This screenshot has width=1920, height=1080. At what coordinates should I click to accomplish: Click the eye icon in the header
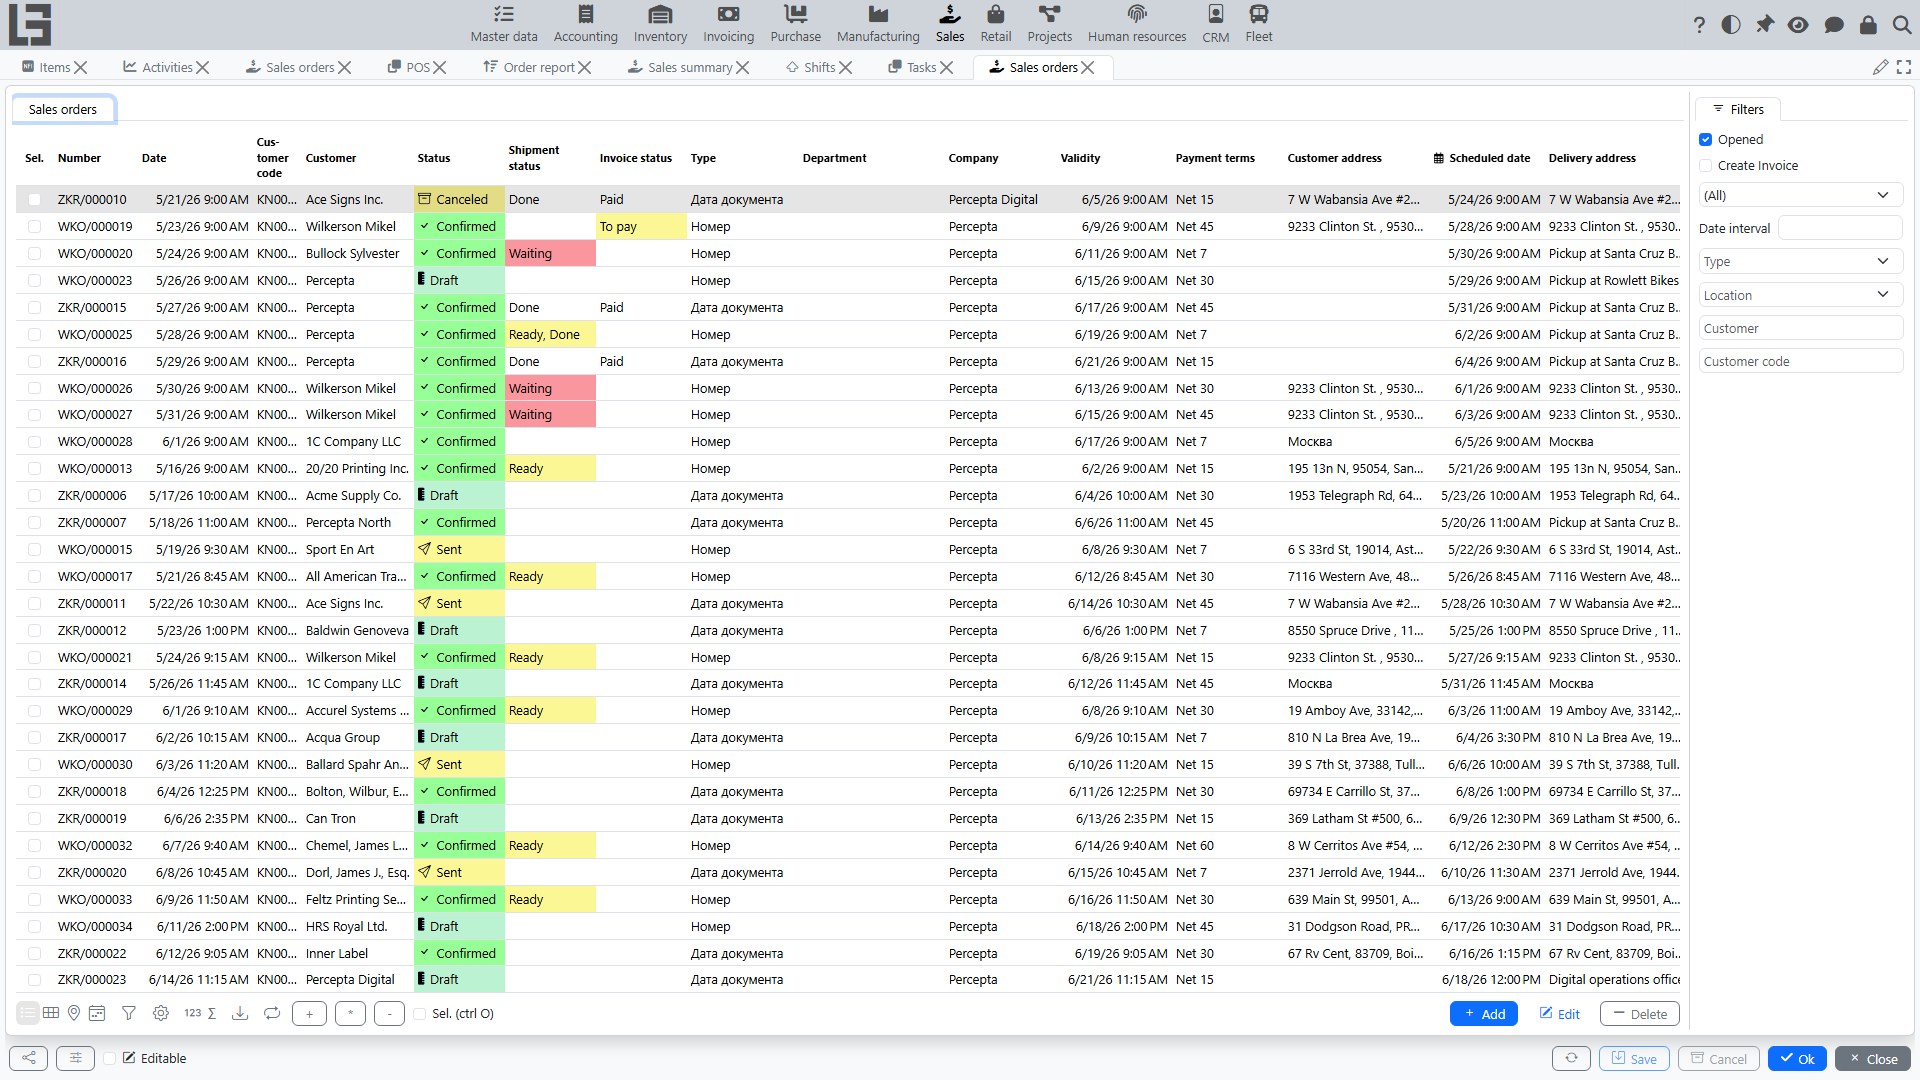pos(1798,25)
